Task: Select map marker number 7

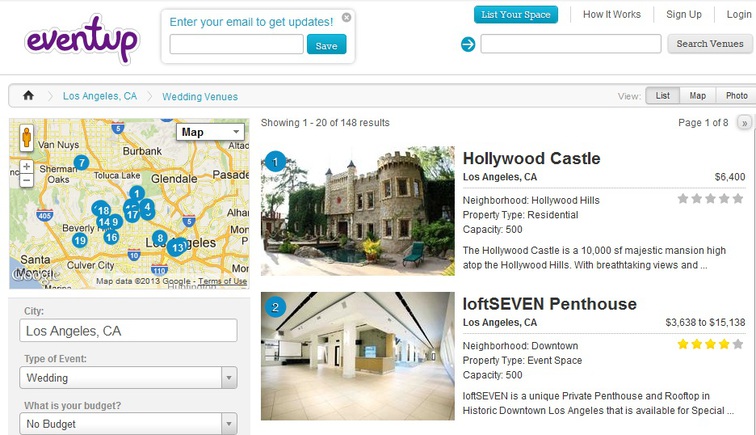Action: point(81,163)
